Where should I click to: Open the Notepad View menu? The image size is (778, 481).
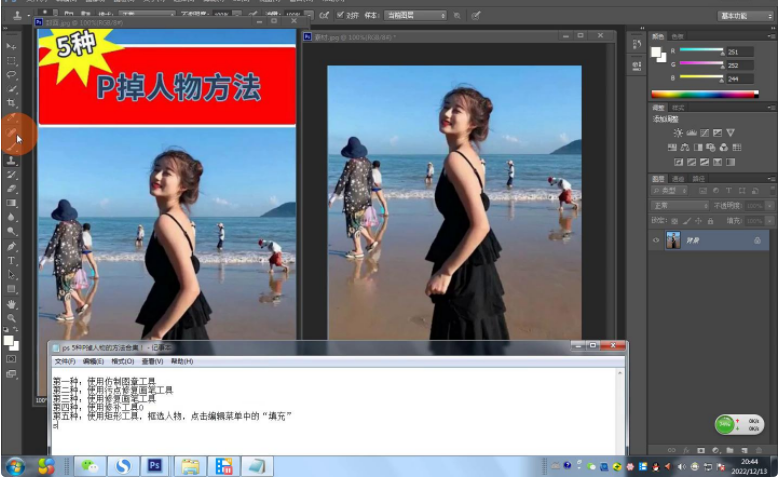coord(152,361)
